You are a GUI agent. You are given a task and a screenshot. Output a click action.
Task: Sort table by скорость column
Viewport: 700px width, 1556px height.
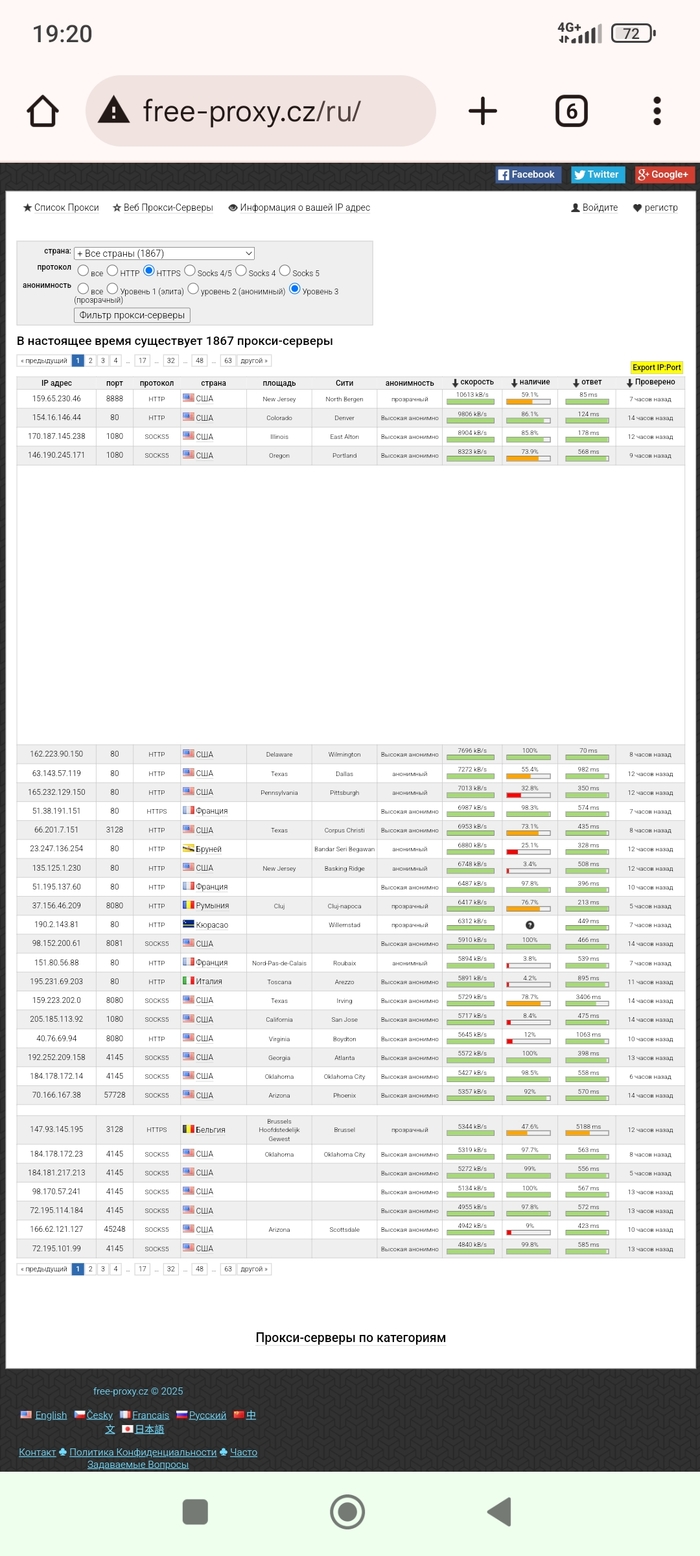472,383
